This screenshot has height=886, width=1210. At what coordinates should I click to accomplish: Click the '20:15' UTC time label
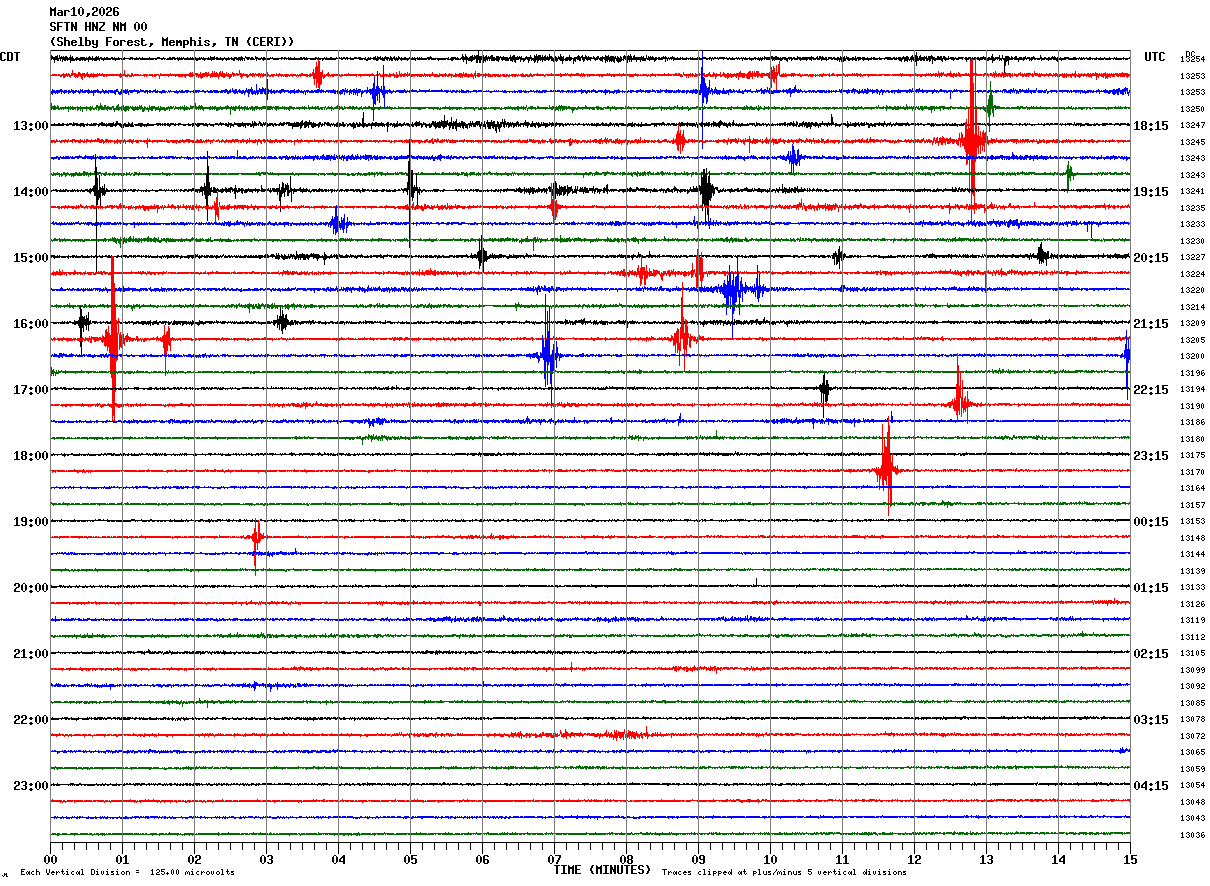pos(1150,258)
